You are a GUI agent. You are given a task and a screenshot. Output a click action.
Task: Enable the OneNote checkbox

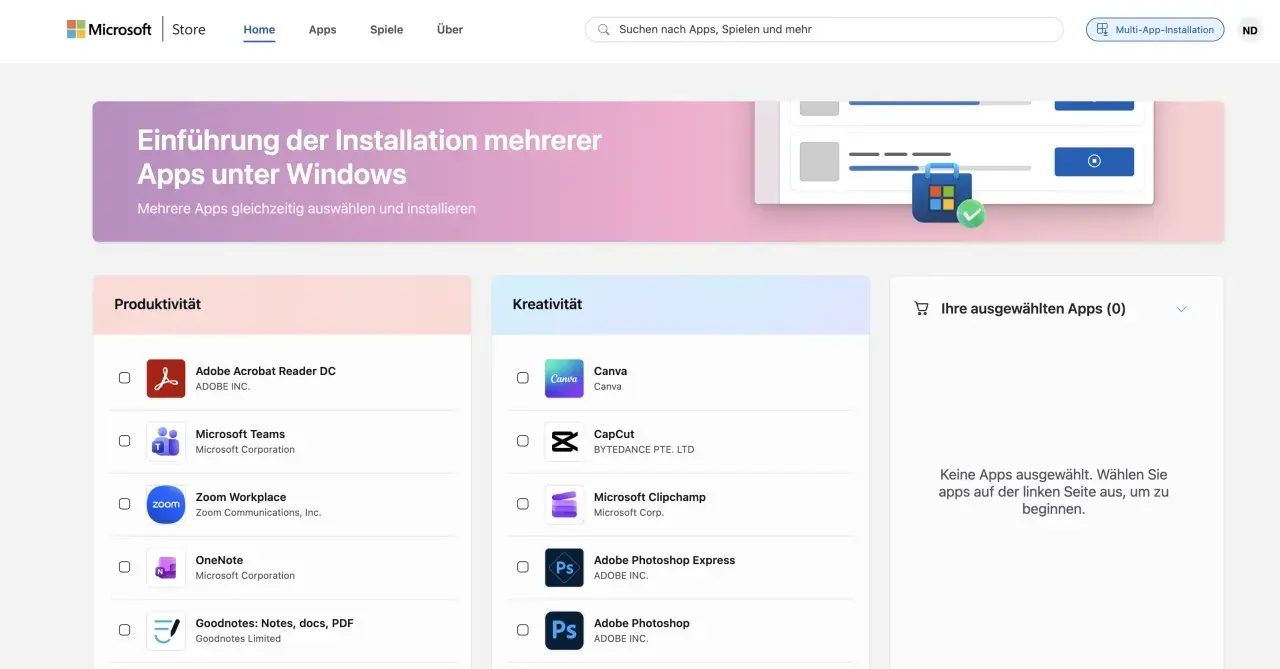124,567
